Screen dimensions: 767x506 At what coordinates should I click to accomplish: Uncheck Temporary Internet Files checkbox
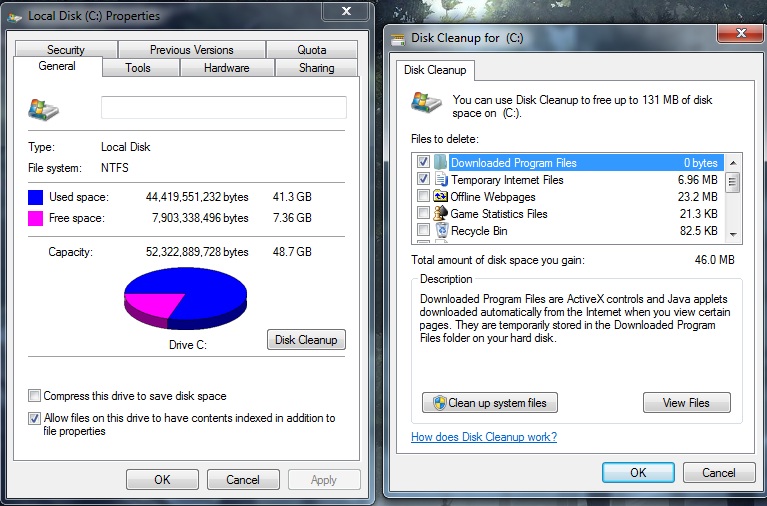tap(424, 179)
